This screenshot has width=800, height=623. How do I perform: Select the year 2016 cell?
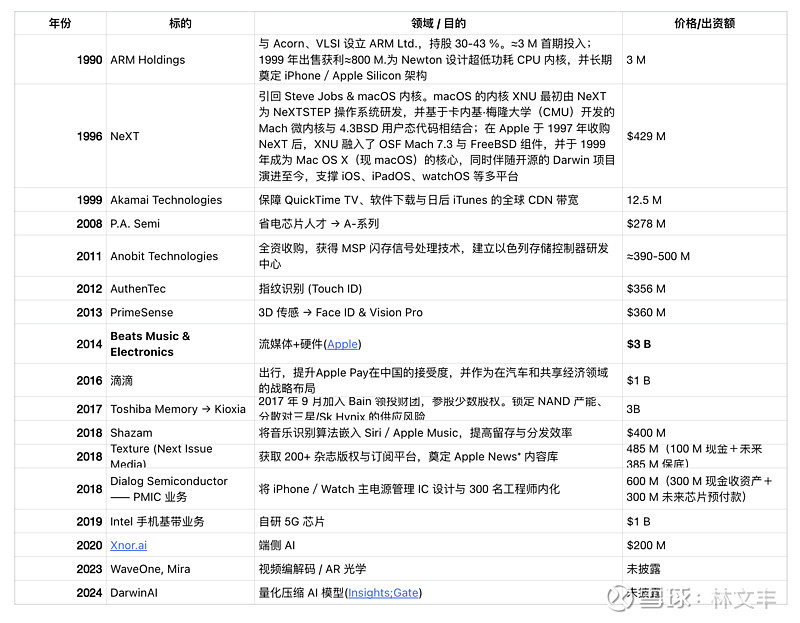click(60, 381)
